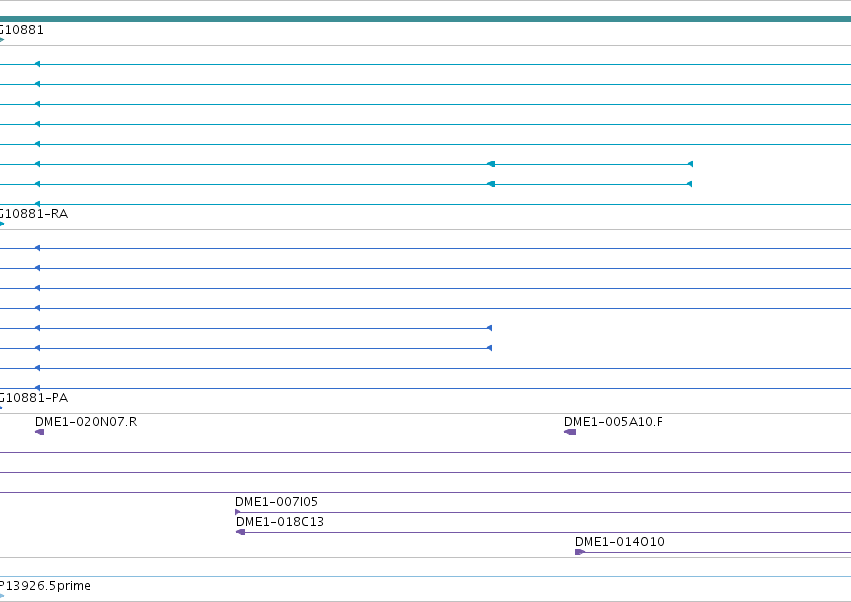851x602 pixels.
Task: Click the purple arrow marker under DME1-020N07.R
Action: [40, 432]
